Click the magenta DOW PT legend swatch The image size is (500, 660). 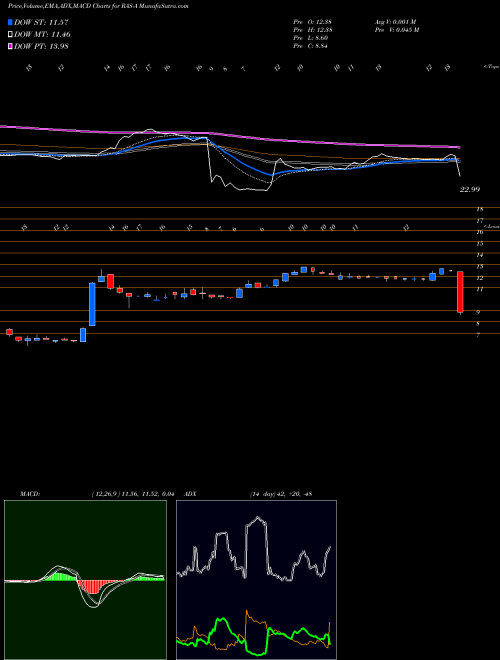point(10,46)
